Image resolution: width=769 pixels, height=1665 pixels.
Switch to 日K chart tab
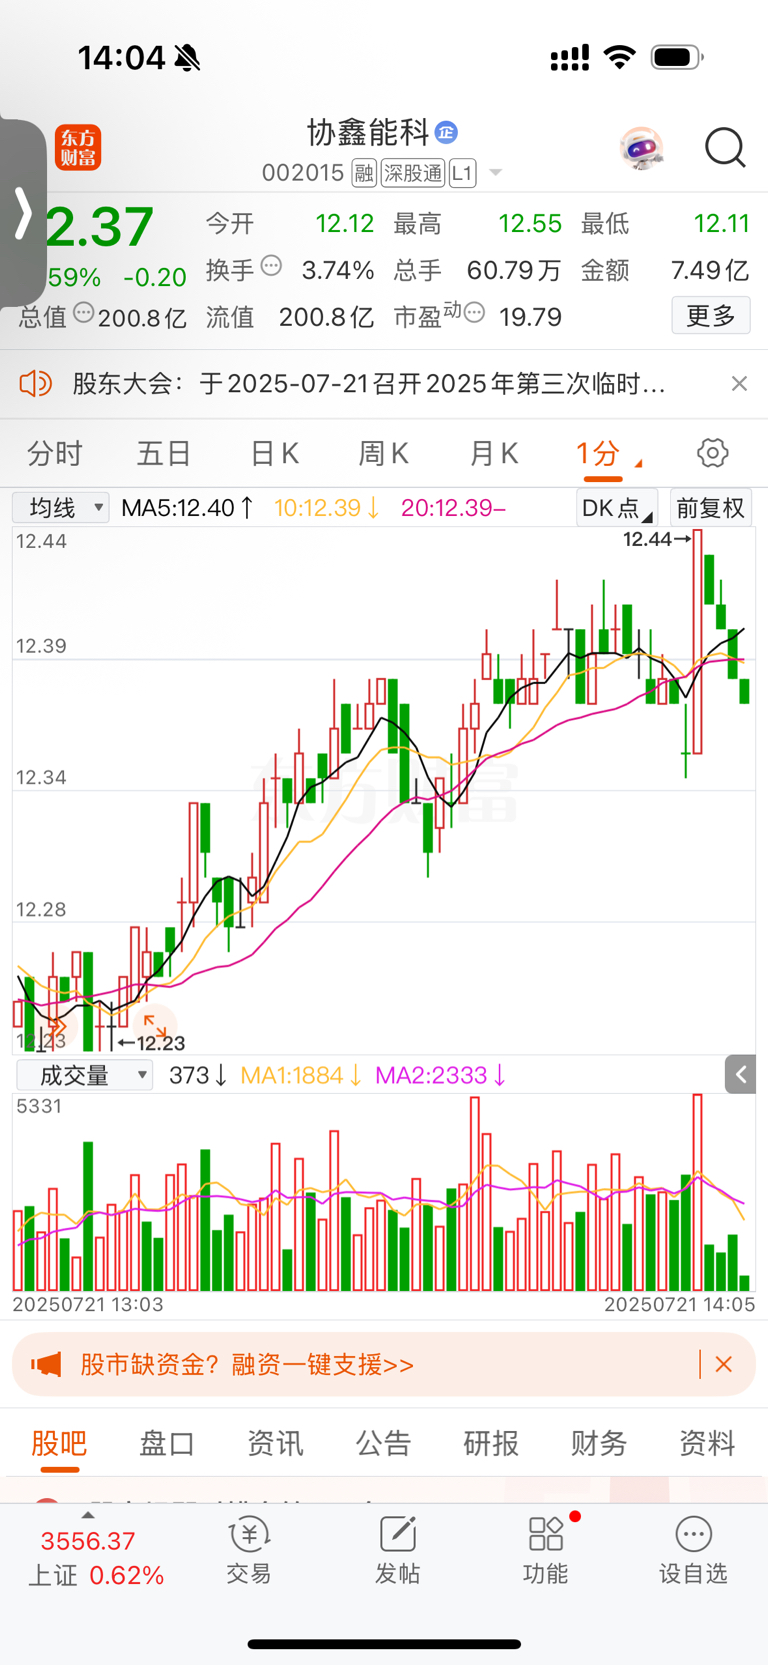point(274,454)
